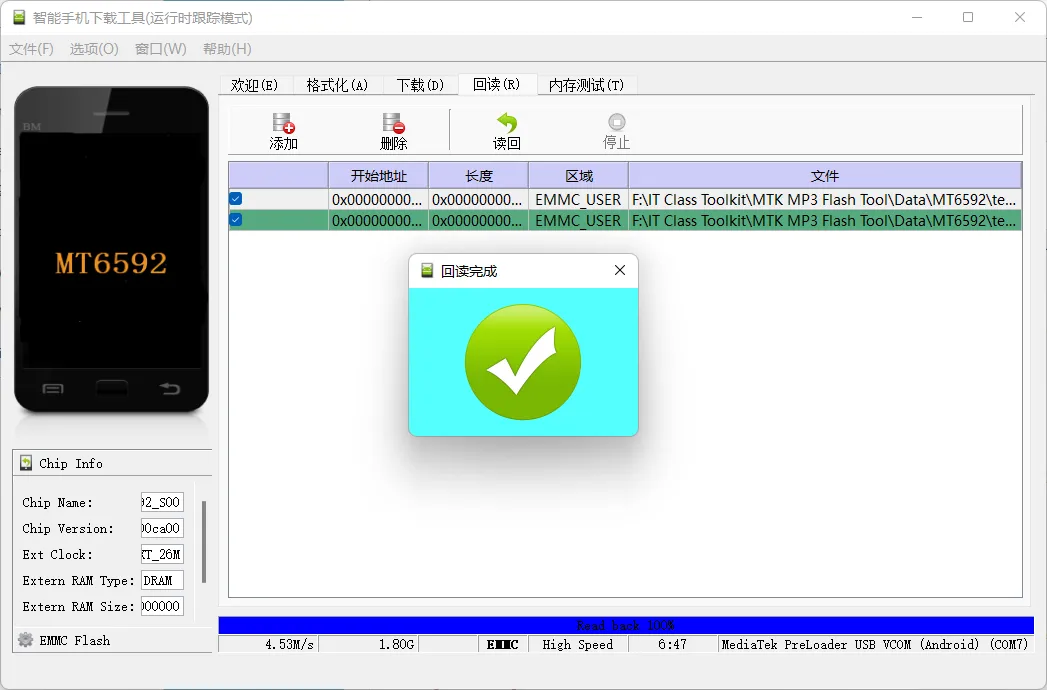Click the 删除 (Delete) database icon
Screen dimensions: 1047x690
[393, 123]
